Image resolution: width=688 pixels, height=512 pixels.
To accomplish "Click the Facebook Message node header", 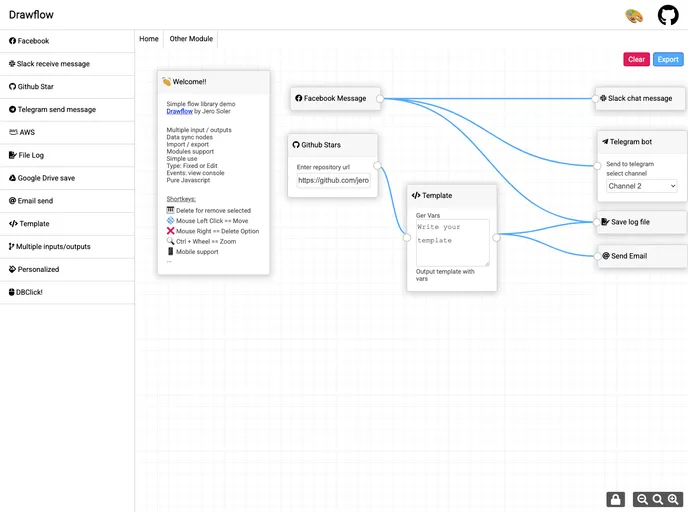I will tap(335, 98).
